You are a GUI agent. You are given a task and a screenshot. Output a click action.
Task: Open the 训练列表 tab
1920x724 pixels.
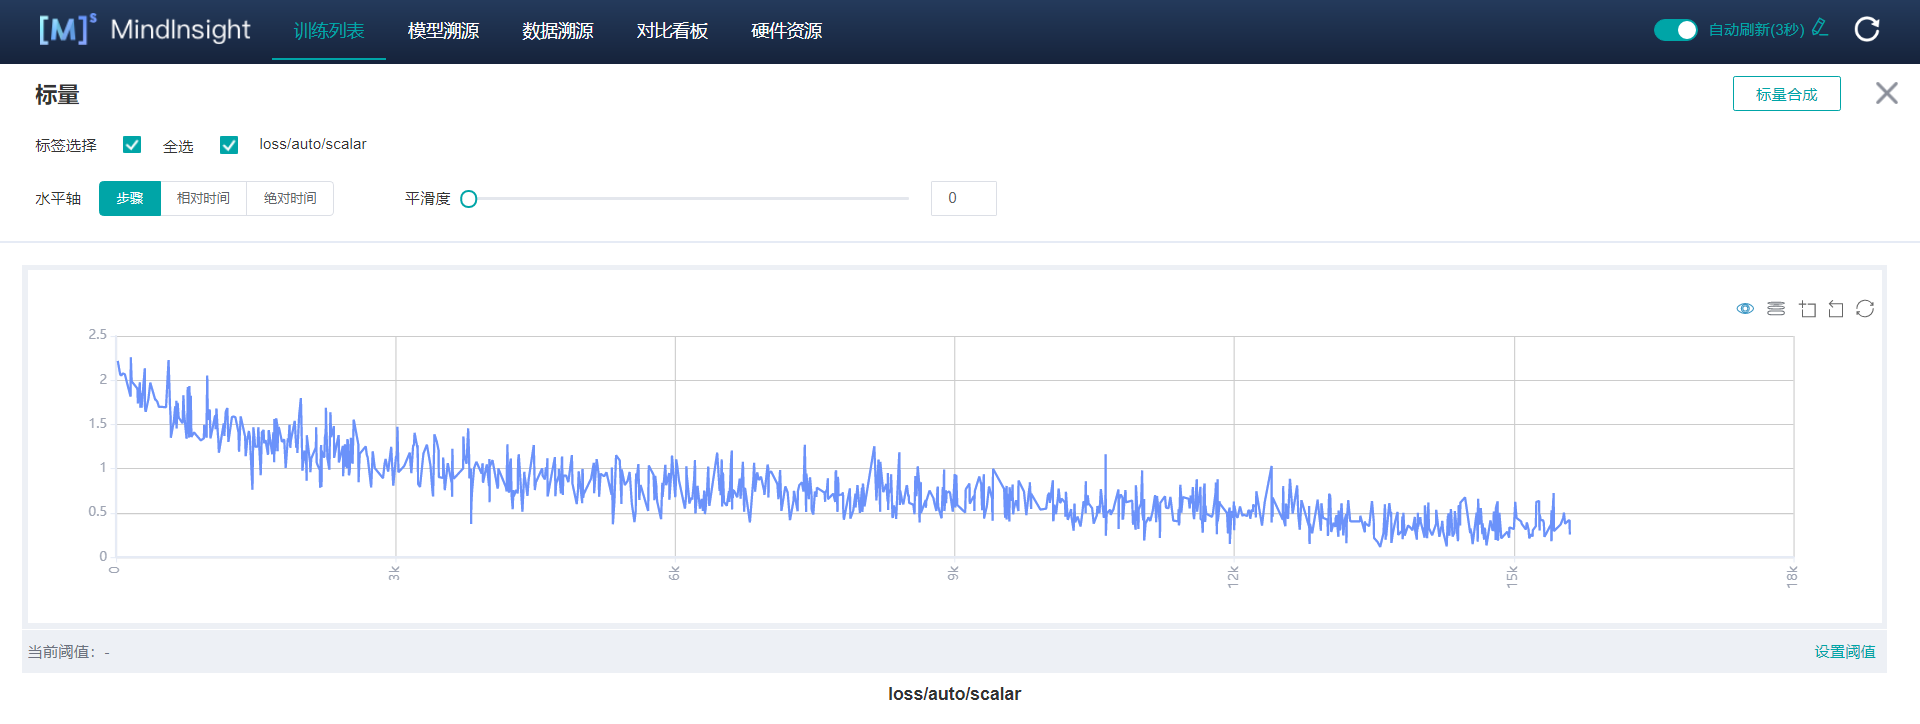pyautogui.click(x=329, y=31)
